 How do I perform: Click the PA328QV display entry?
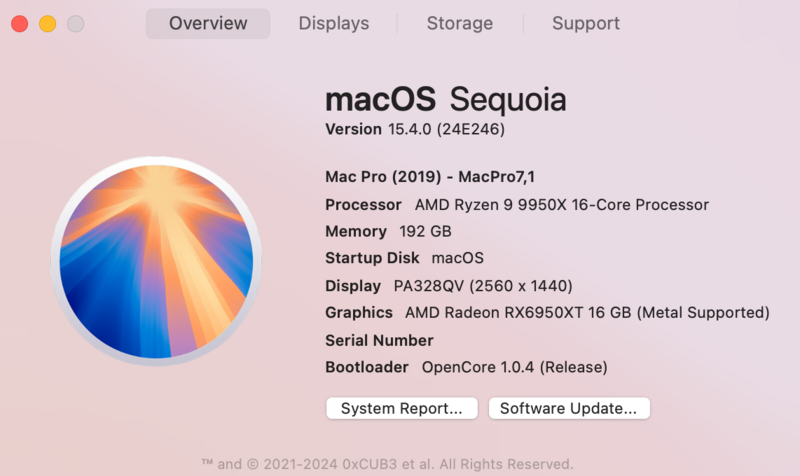tap(482, 286)
